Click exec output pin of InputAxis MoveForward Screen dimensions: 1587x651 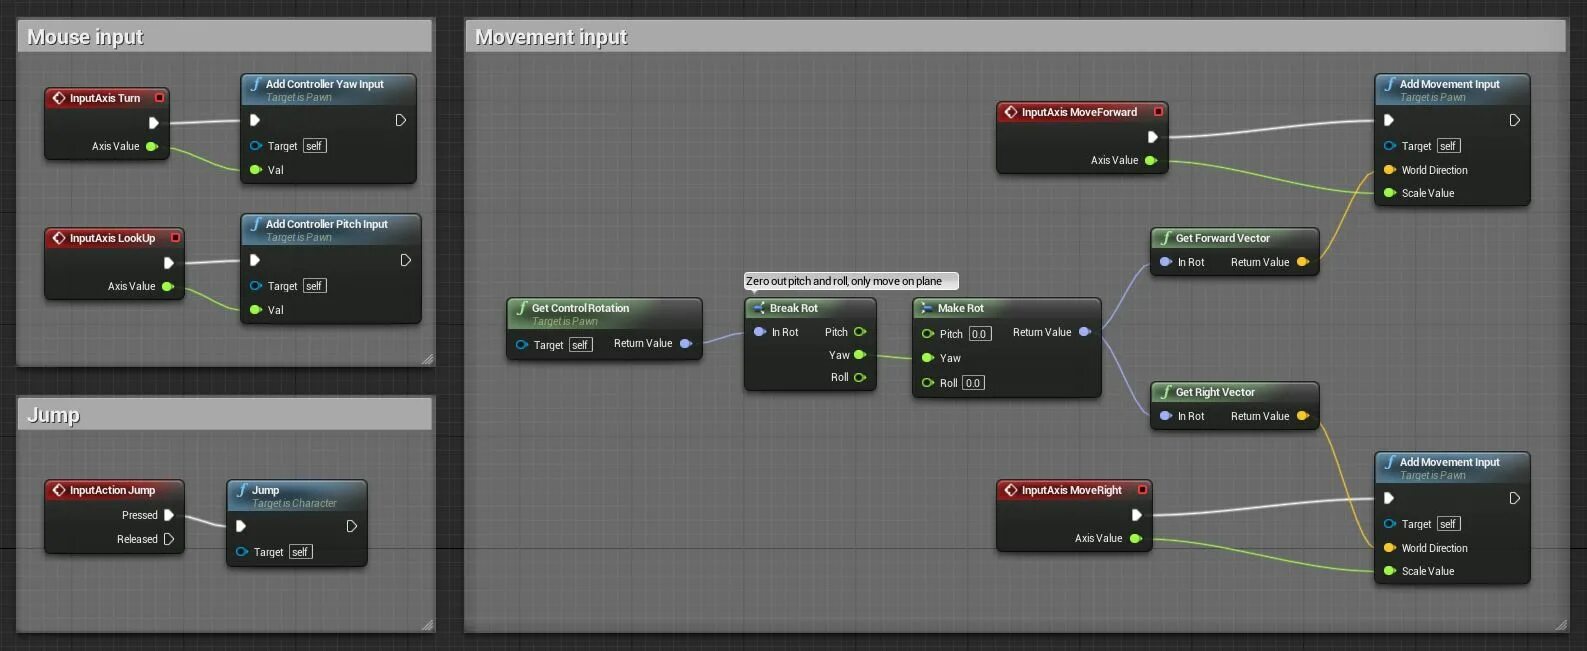[1153, 137]
